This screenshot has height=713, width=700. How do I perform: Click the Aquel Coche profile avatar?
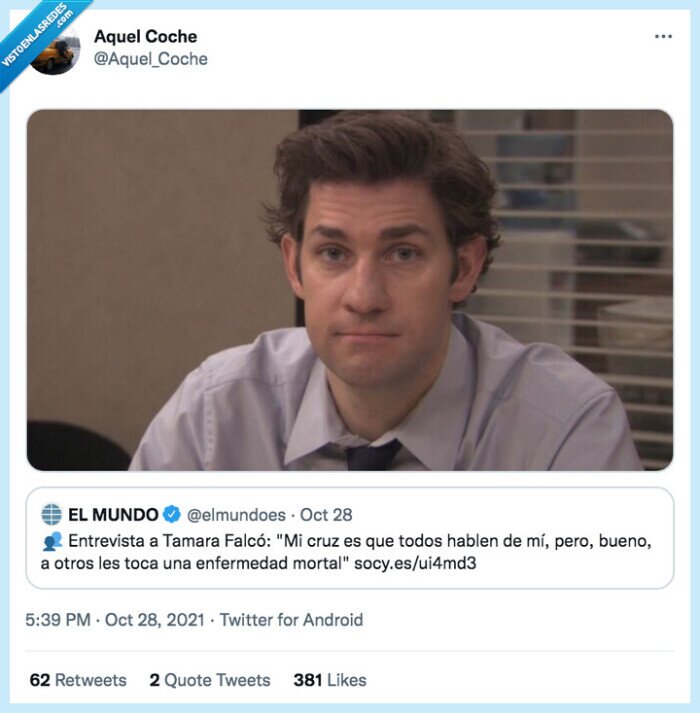[55, 50]
